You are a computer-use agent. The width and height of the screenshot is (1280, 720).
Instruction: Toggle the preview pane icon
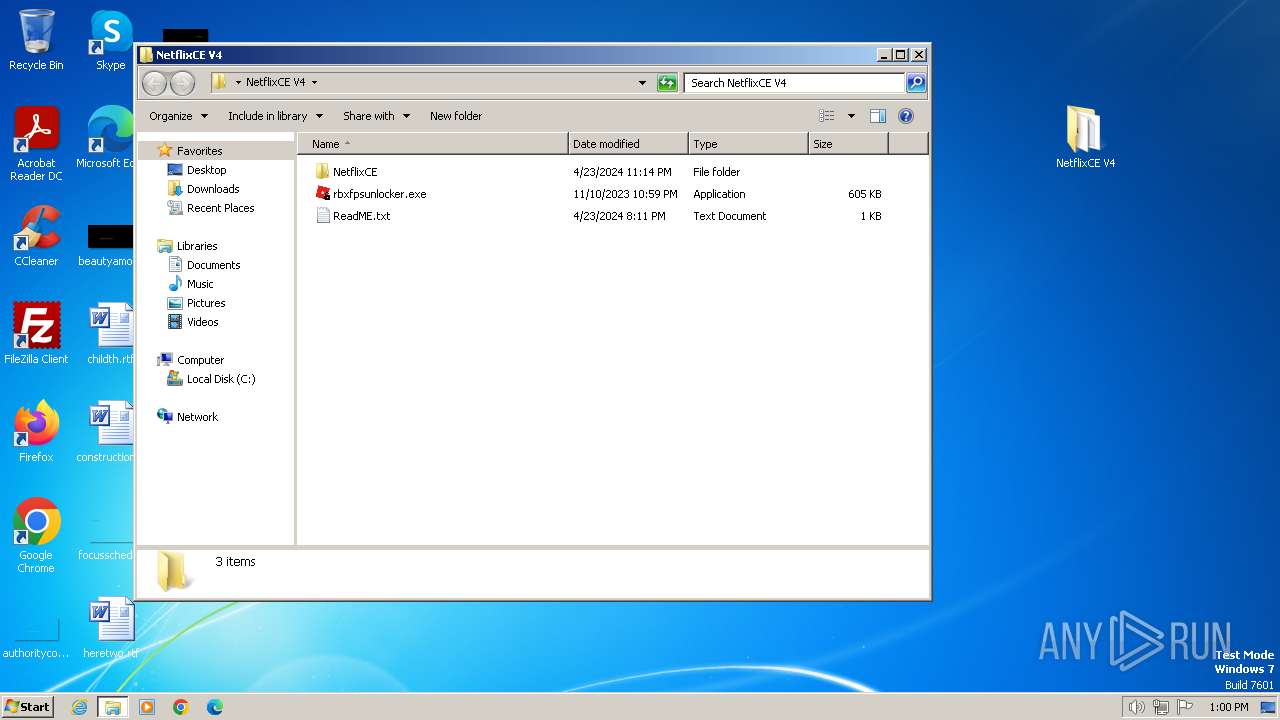[x=877, y=116]
